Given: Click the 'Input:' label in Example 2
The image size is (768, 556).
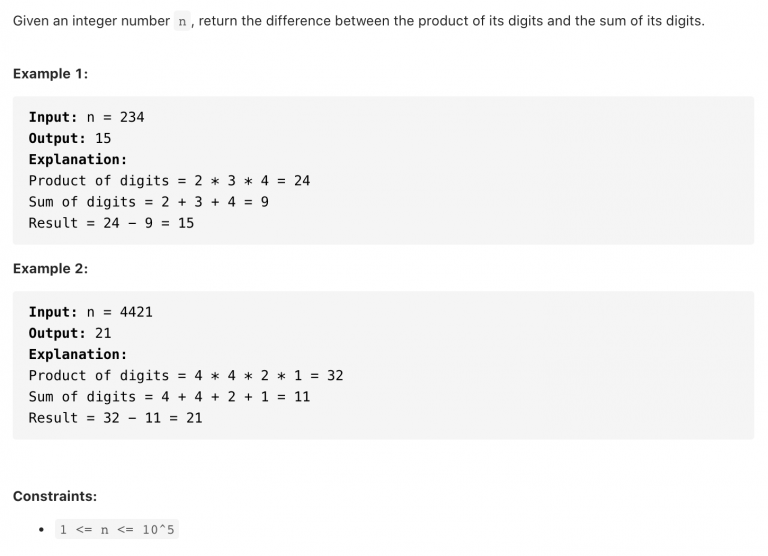Looking at the screenshot, I should tap(53, 312).
